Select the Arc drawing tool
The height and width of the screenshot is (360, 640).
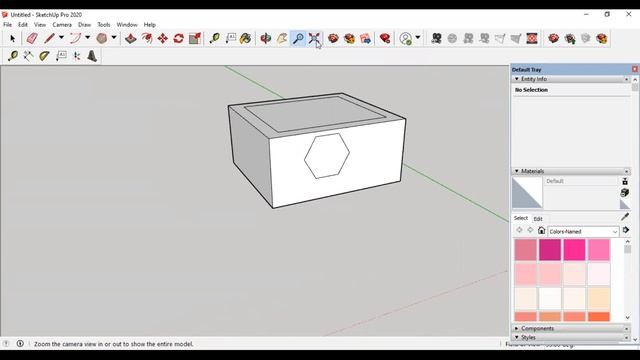[x=75, y=38]
